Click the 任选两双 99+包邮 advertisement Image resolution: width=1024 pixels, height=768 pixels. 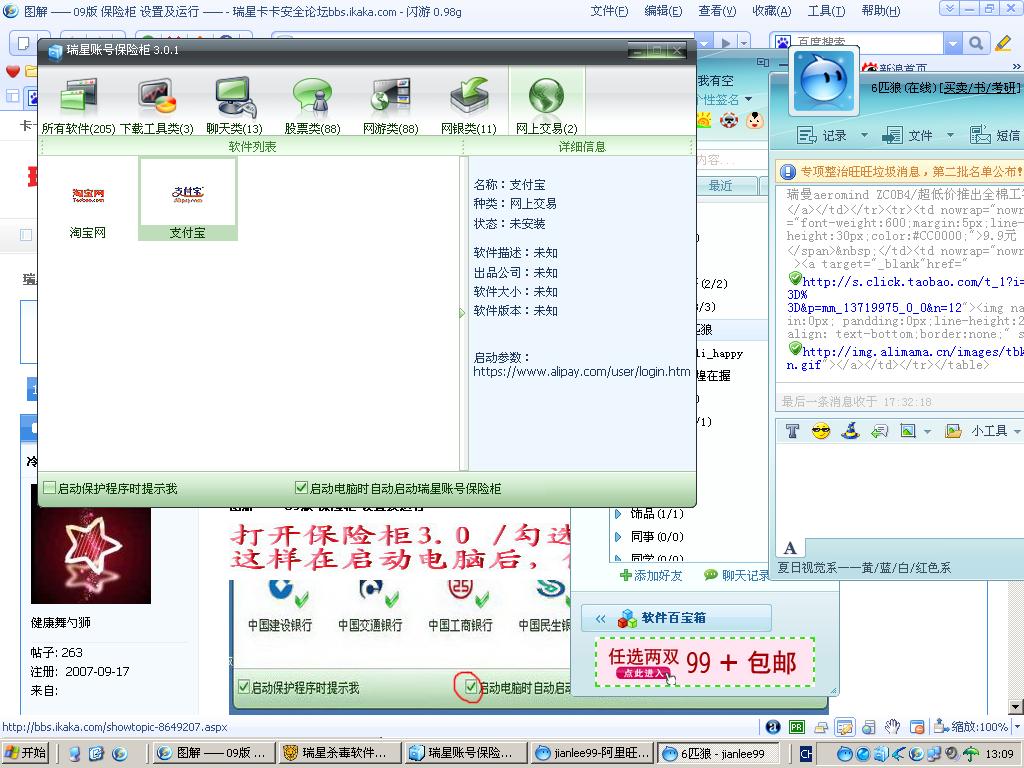click(x=705, y=662)
